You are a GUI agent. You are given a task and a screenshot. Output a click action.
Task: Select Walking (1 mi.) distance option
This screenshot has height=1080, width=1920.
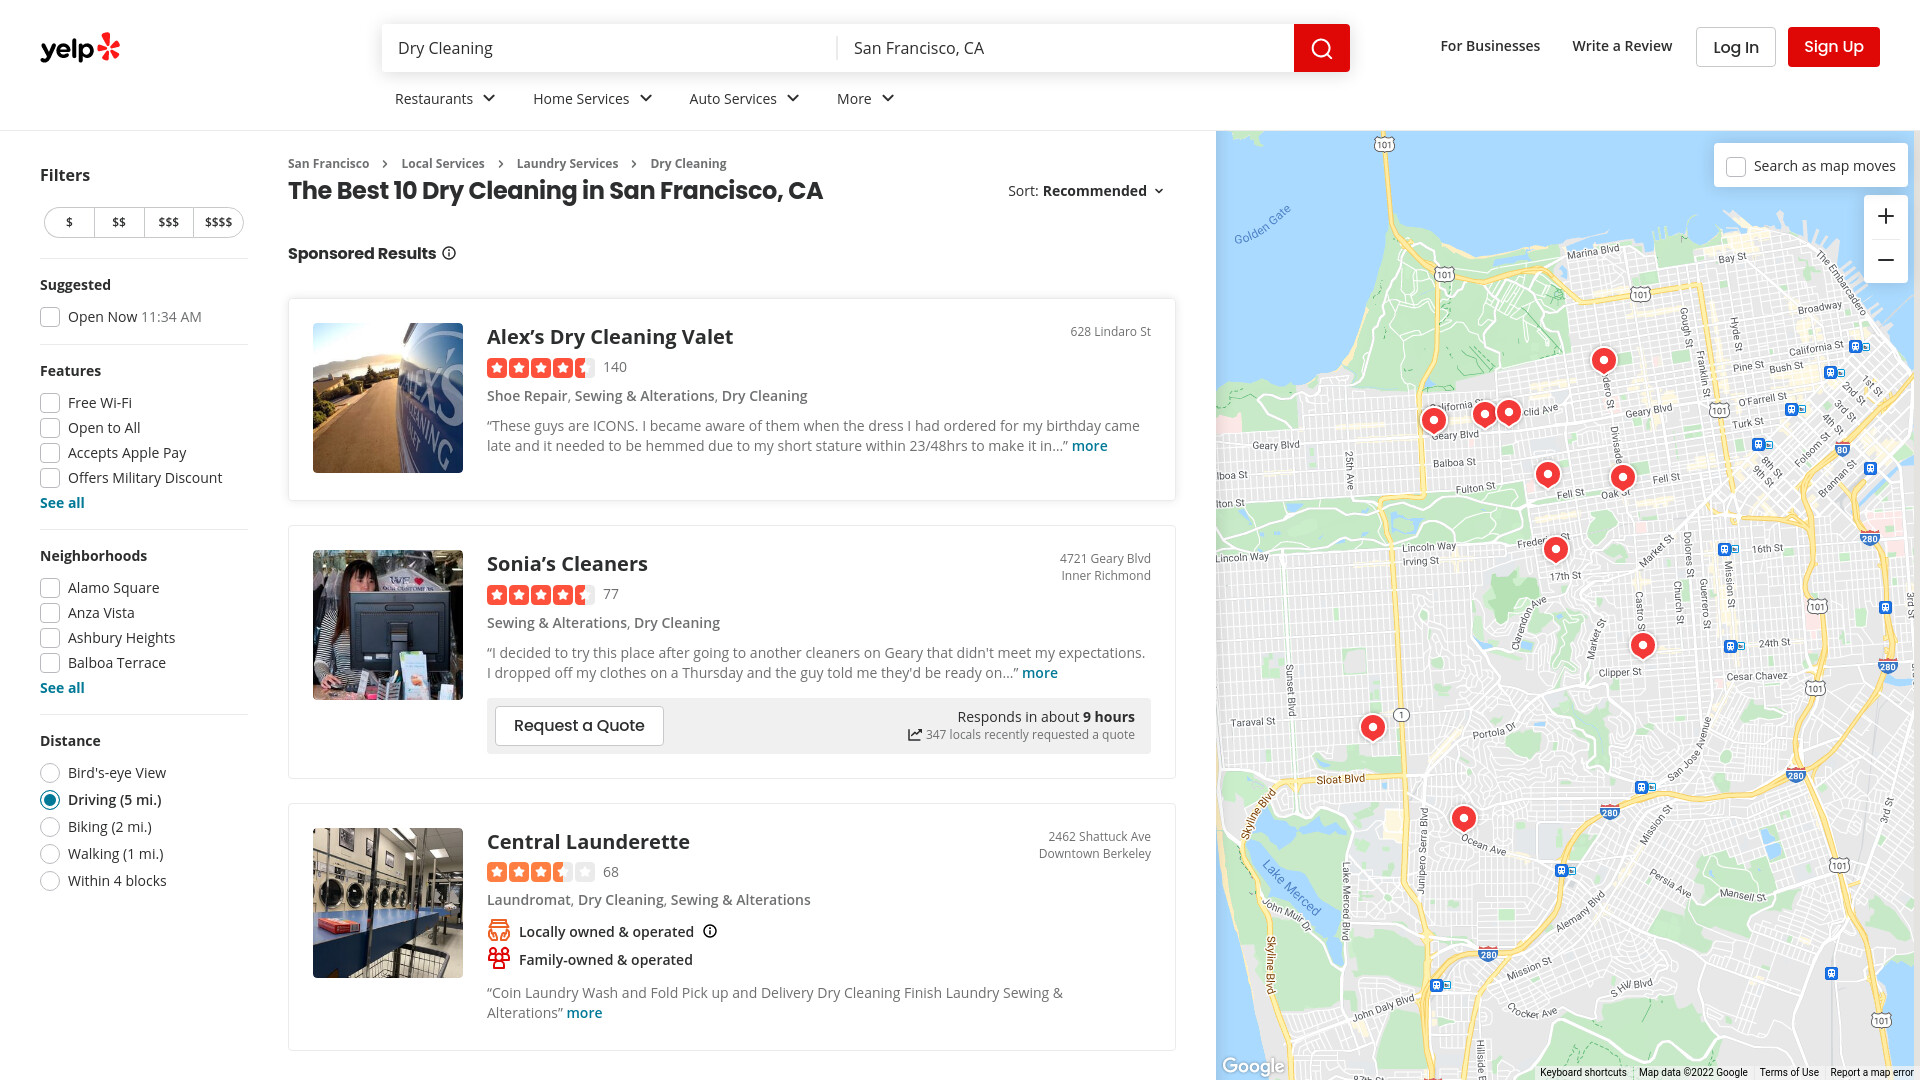click(x=50, y=854)
